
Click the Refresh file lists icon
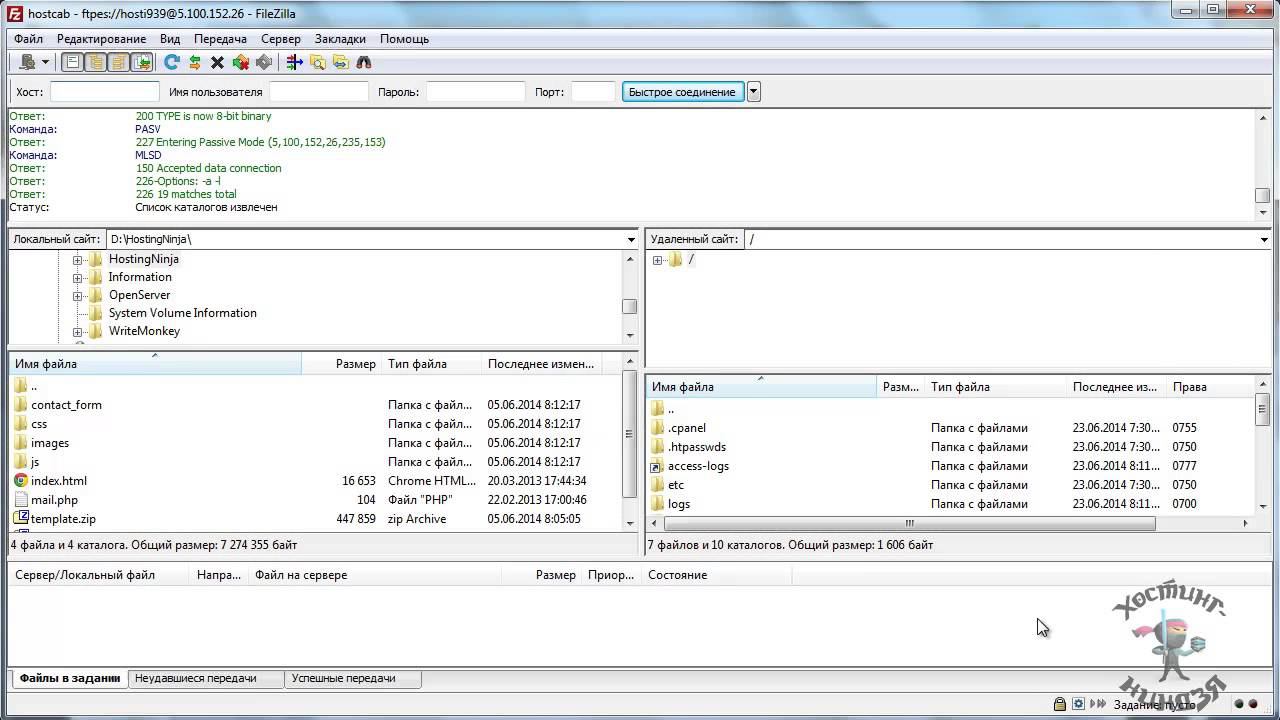(172, 62)
